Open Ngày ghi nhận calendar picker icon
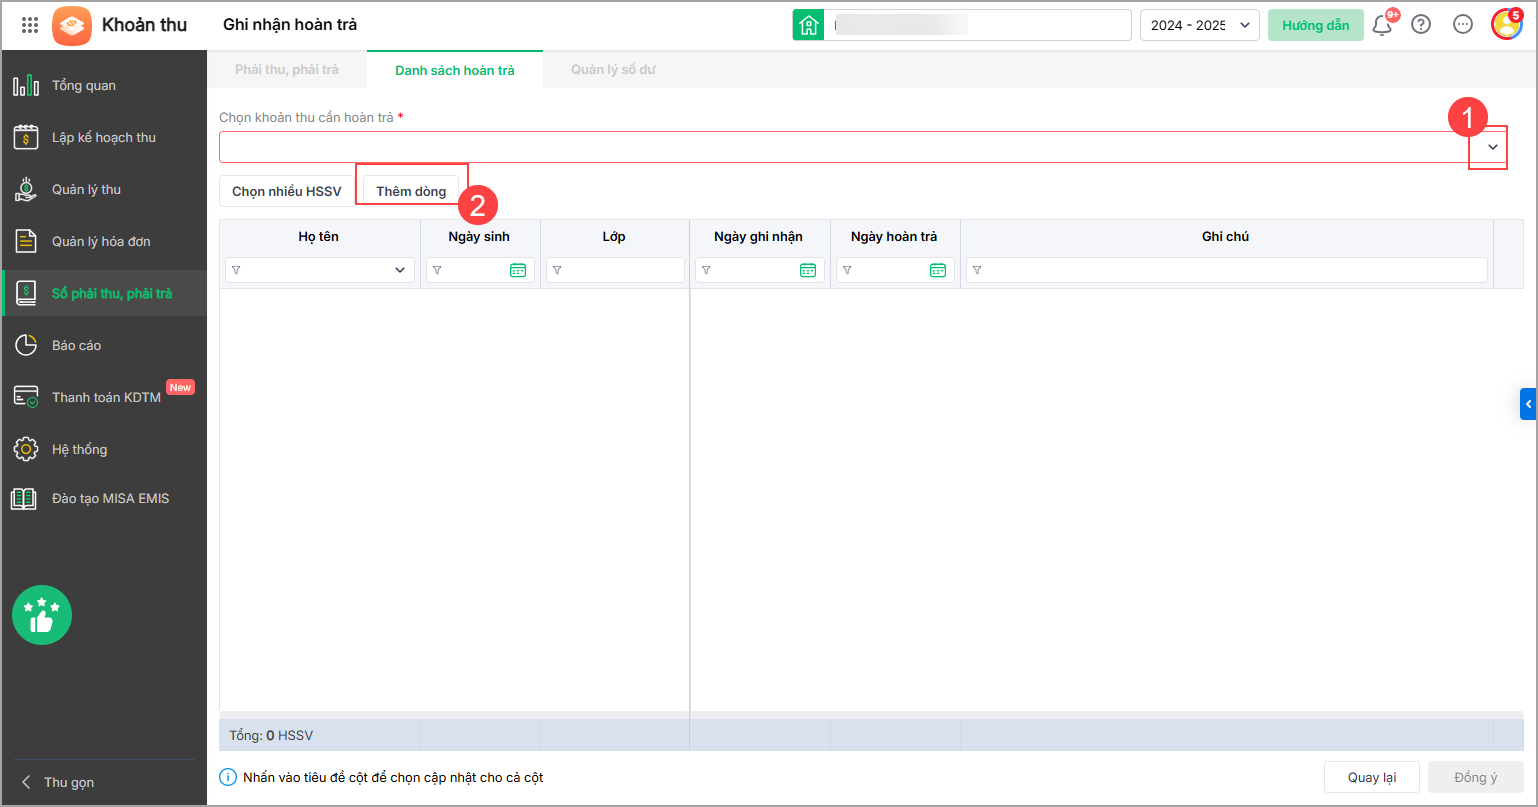This screenshot has width=1538, height=807. point(807,270)
